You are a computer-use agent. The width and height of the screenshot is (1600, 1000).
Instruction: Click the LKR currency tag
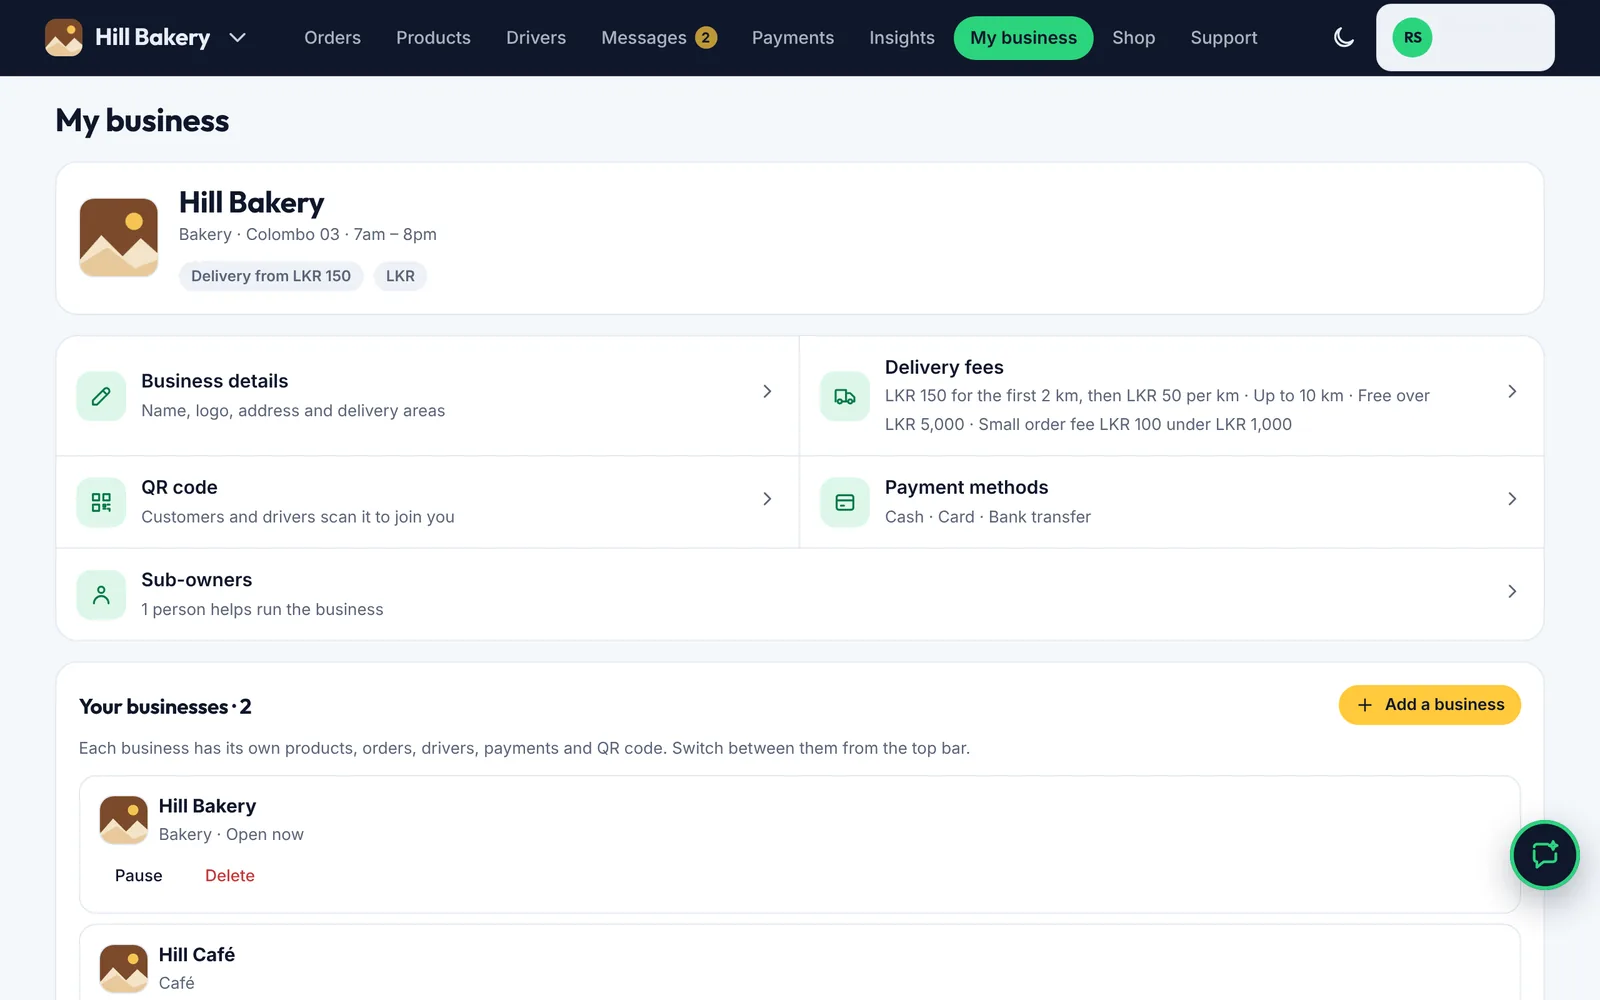click(x=400, y=276)
